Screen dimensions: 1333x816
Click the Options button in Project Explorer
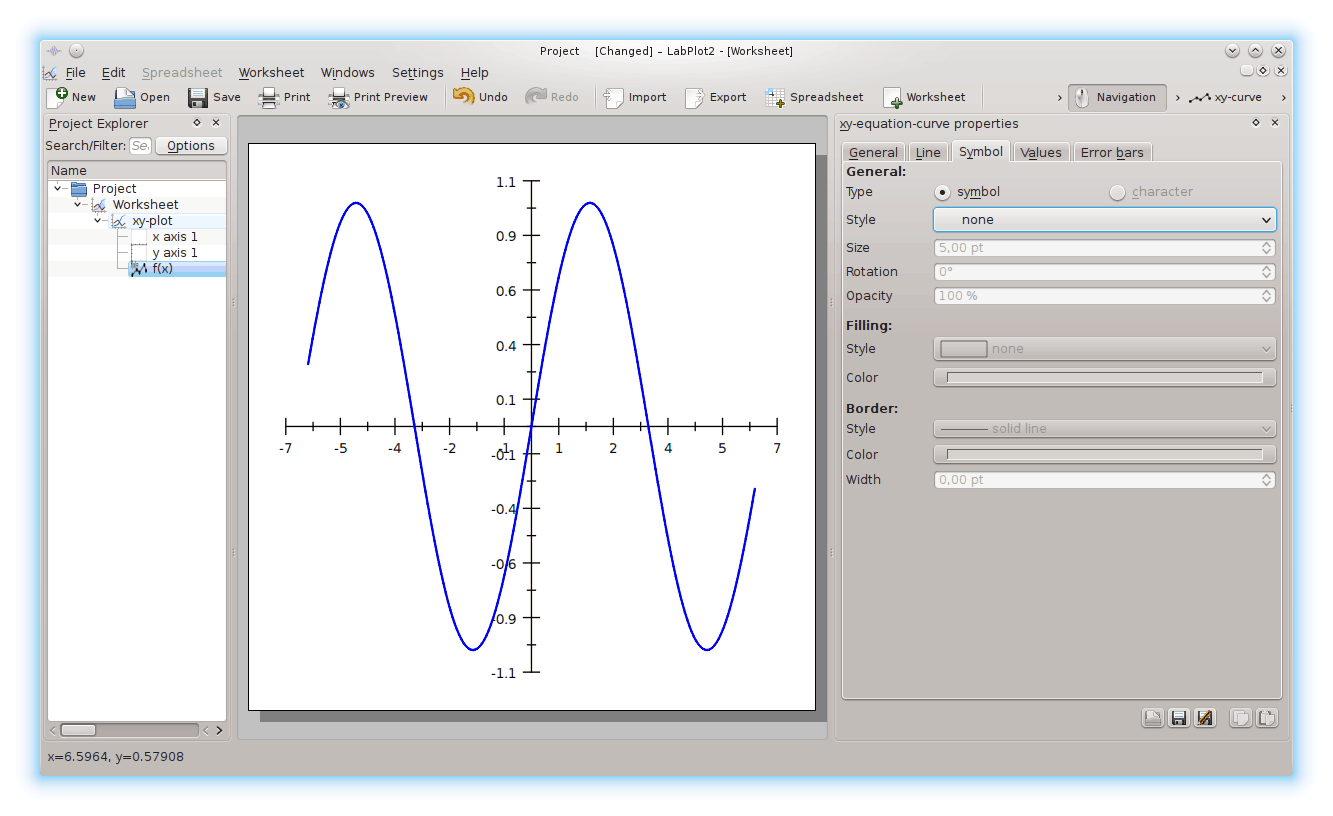coord(191,146)
